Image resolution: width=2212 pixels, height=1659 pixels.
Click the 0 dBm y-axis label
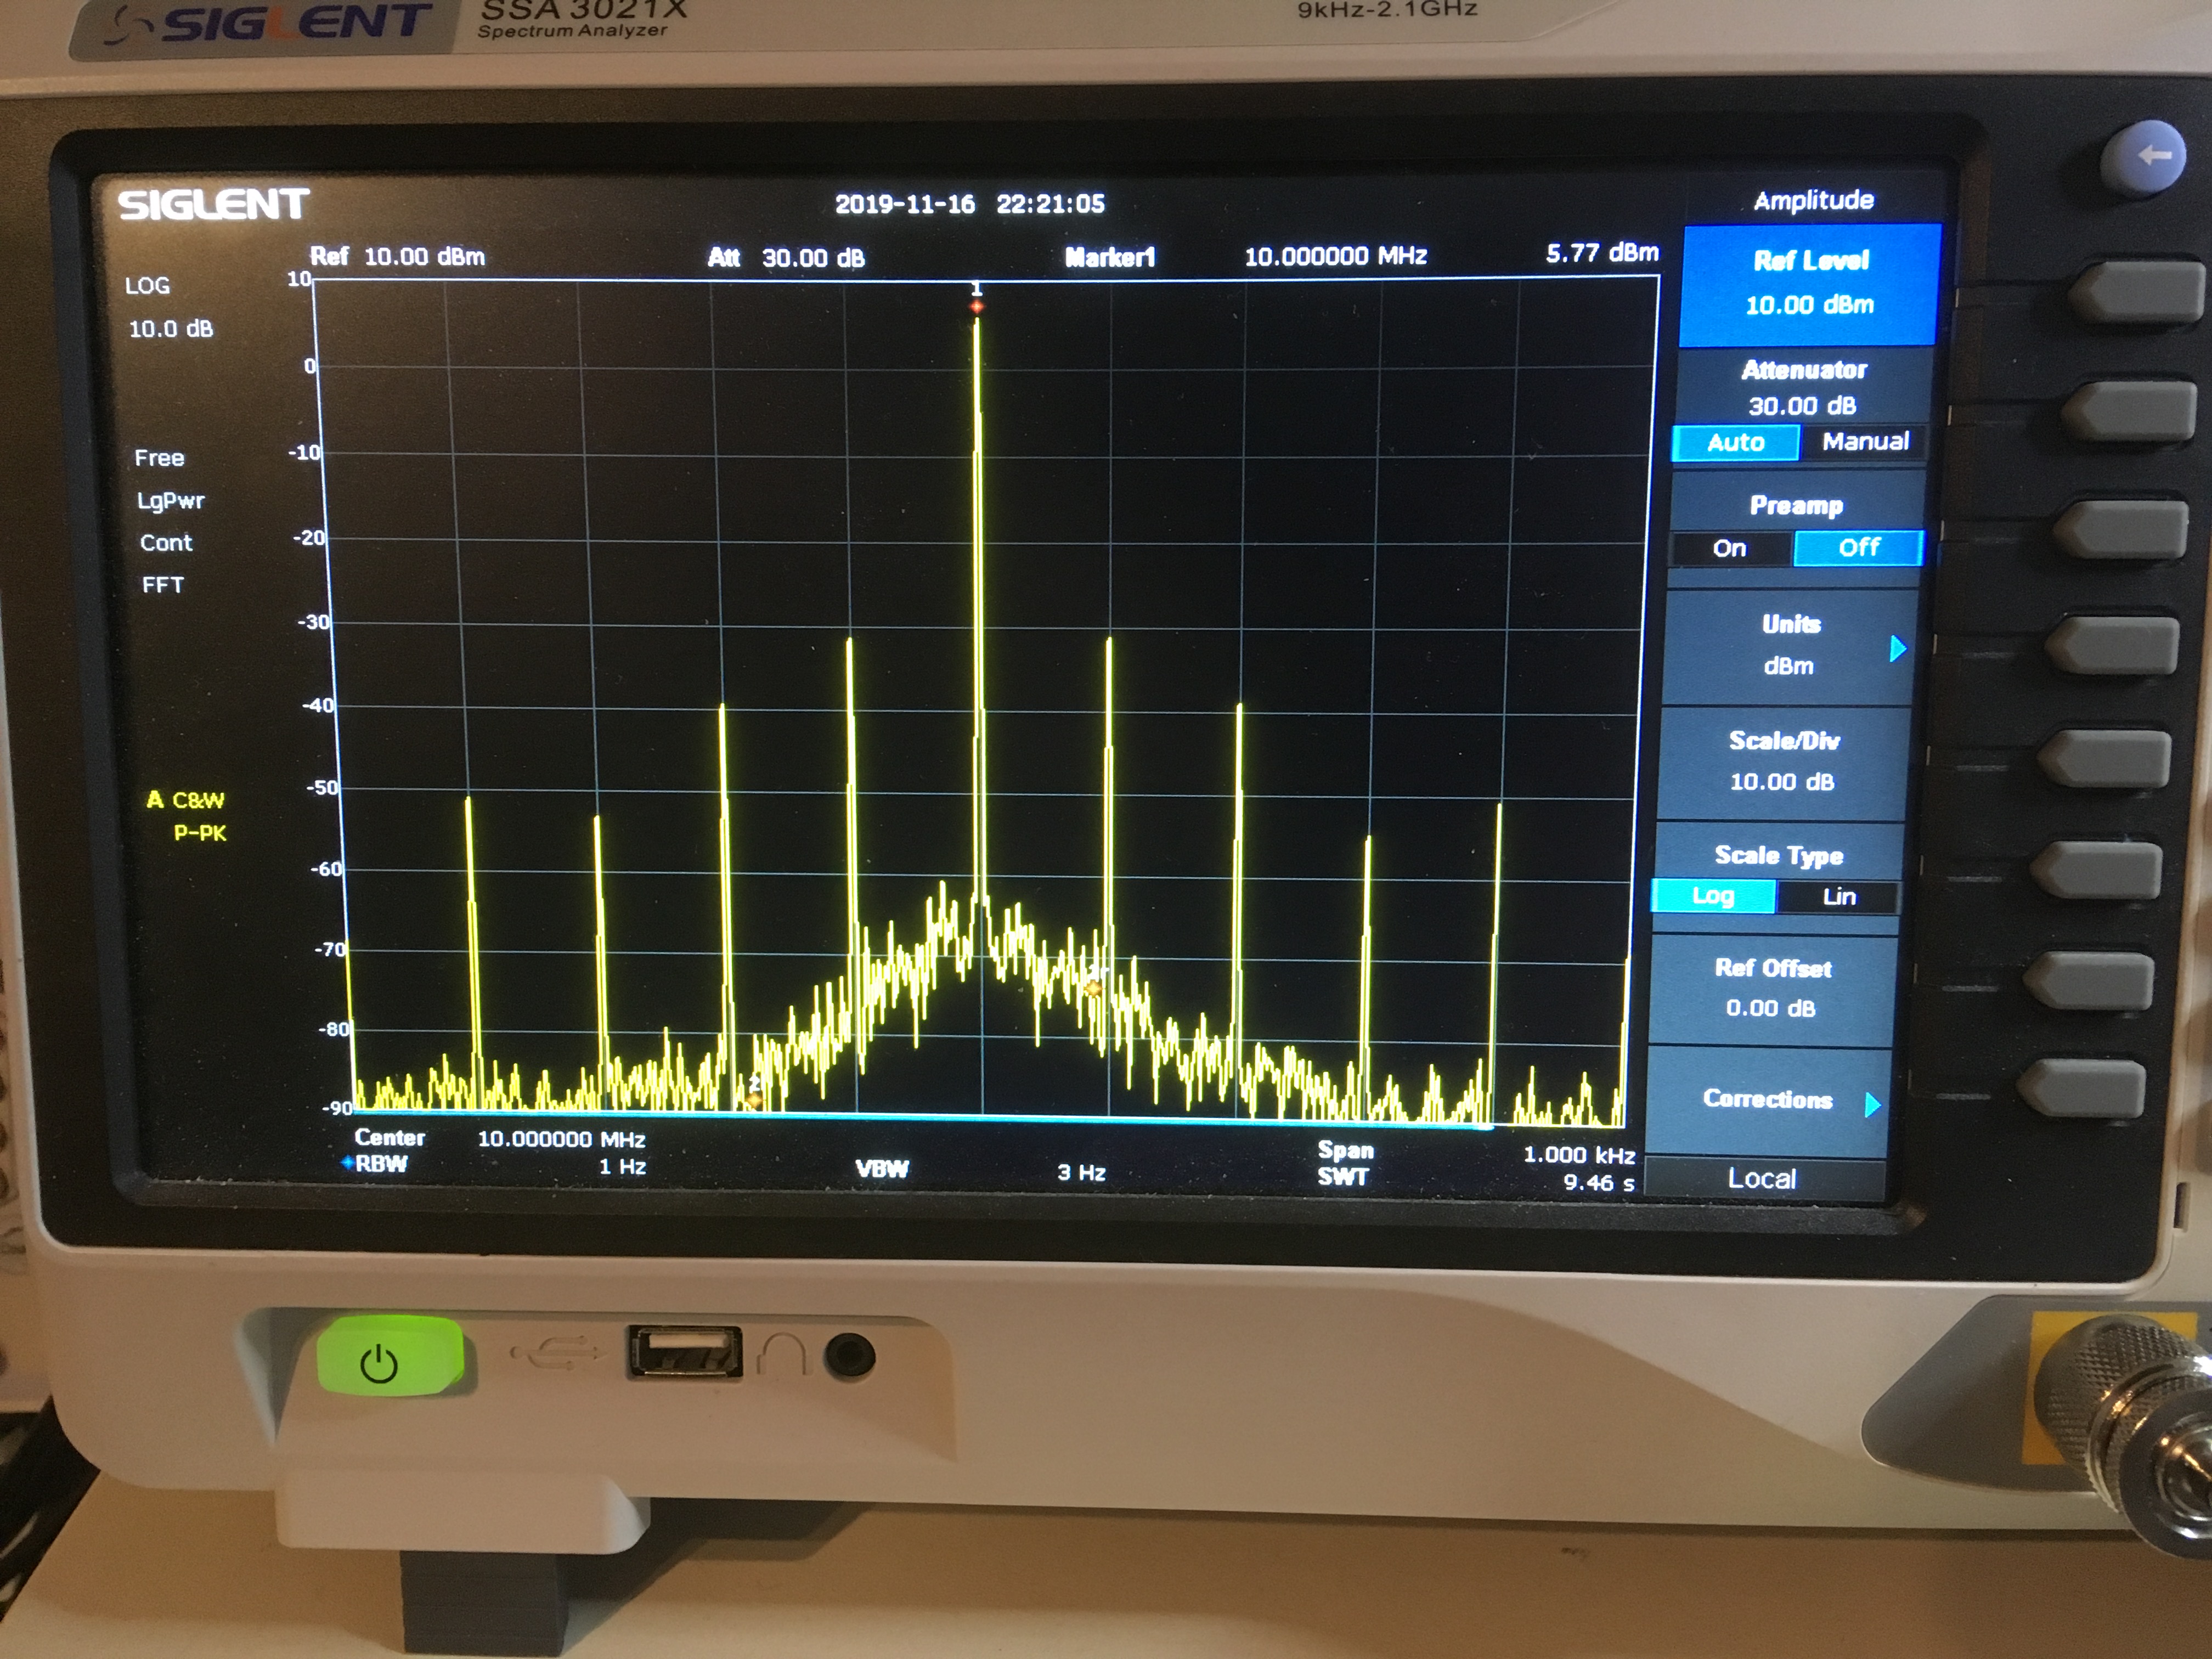(310, 366)
